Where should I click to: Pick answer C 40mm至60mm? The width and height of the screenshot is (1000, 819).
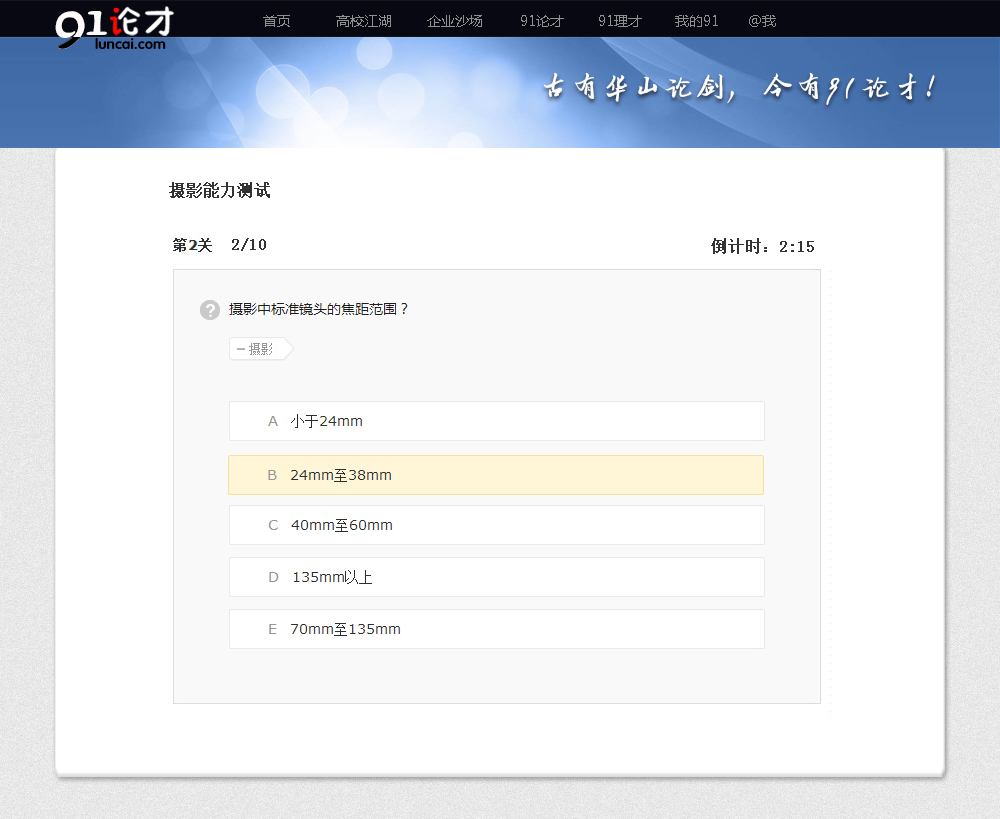[496, 525]
